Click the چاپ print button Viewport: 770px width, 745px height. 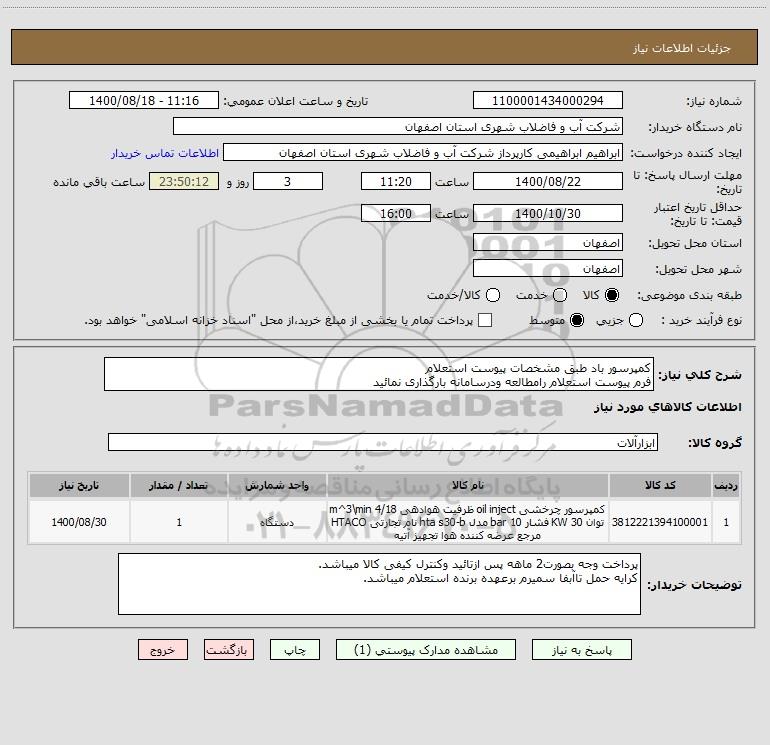295,650
